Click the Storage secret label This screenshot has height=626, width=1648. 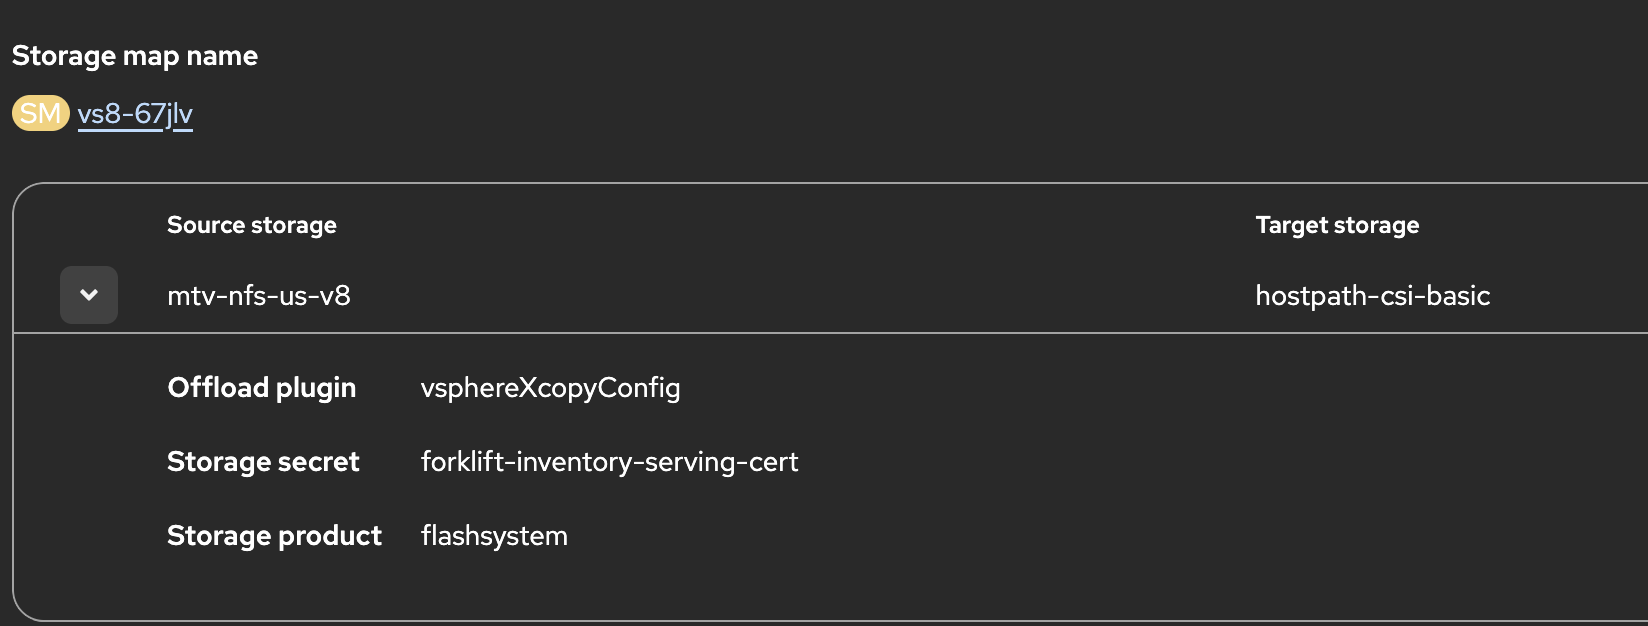coord(263,462)
